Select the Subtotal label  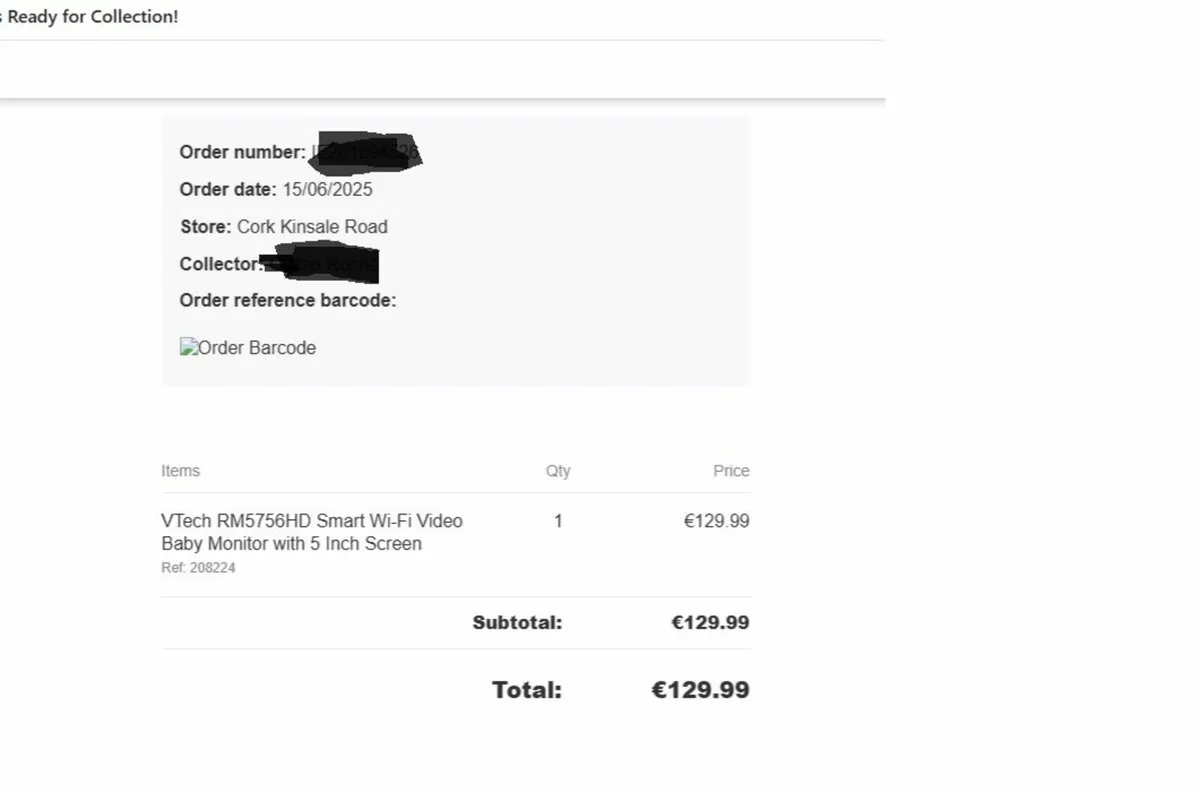(517, 623)
